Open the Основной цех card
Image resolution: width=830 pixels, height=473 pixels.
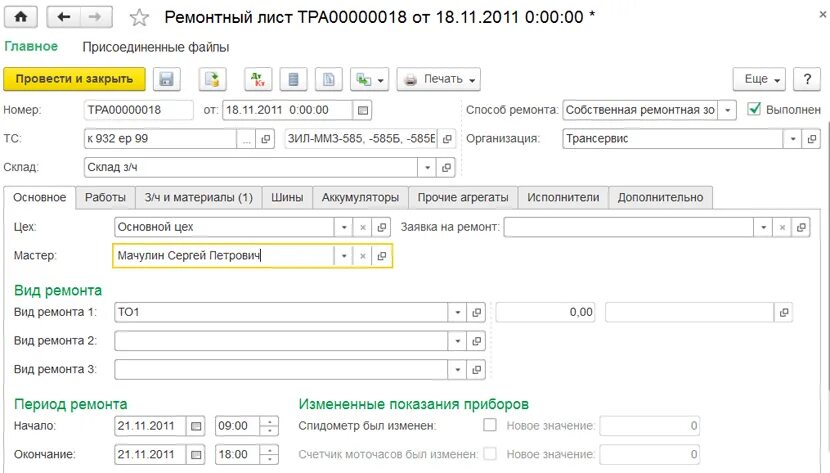pos(381,228)
